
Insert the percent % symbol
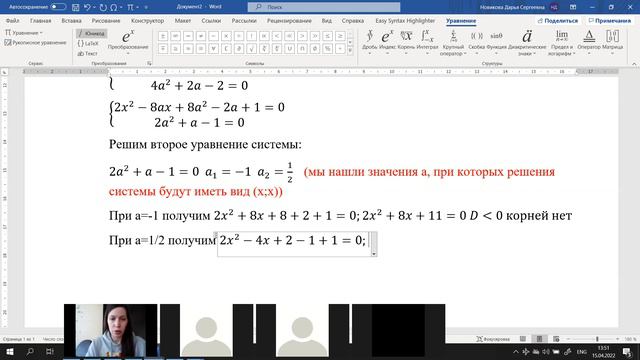327,49
